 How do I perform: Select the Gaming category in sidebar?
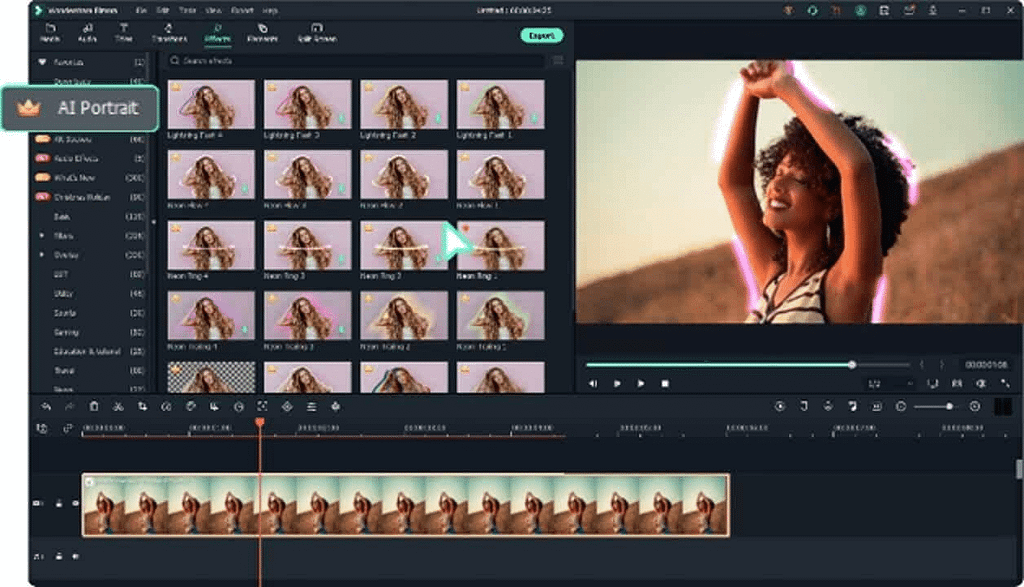(x=66, y=332)
